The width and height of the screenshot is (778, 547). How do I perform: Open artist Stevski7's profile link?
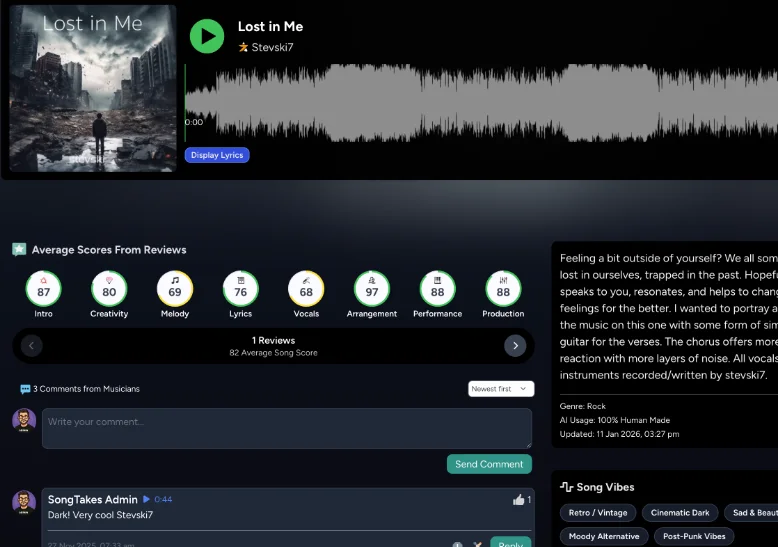pos(272,47)
